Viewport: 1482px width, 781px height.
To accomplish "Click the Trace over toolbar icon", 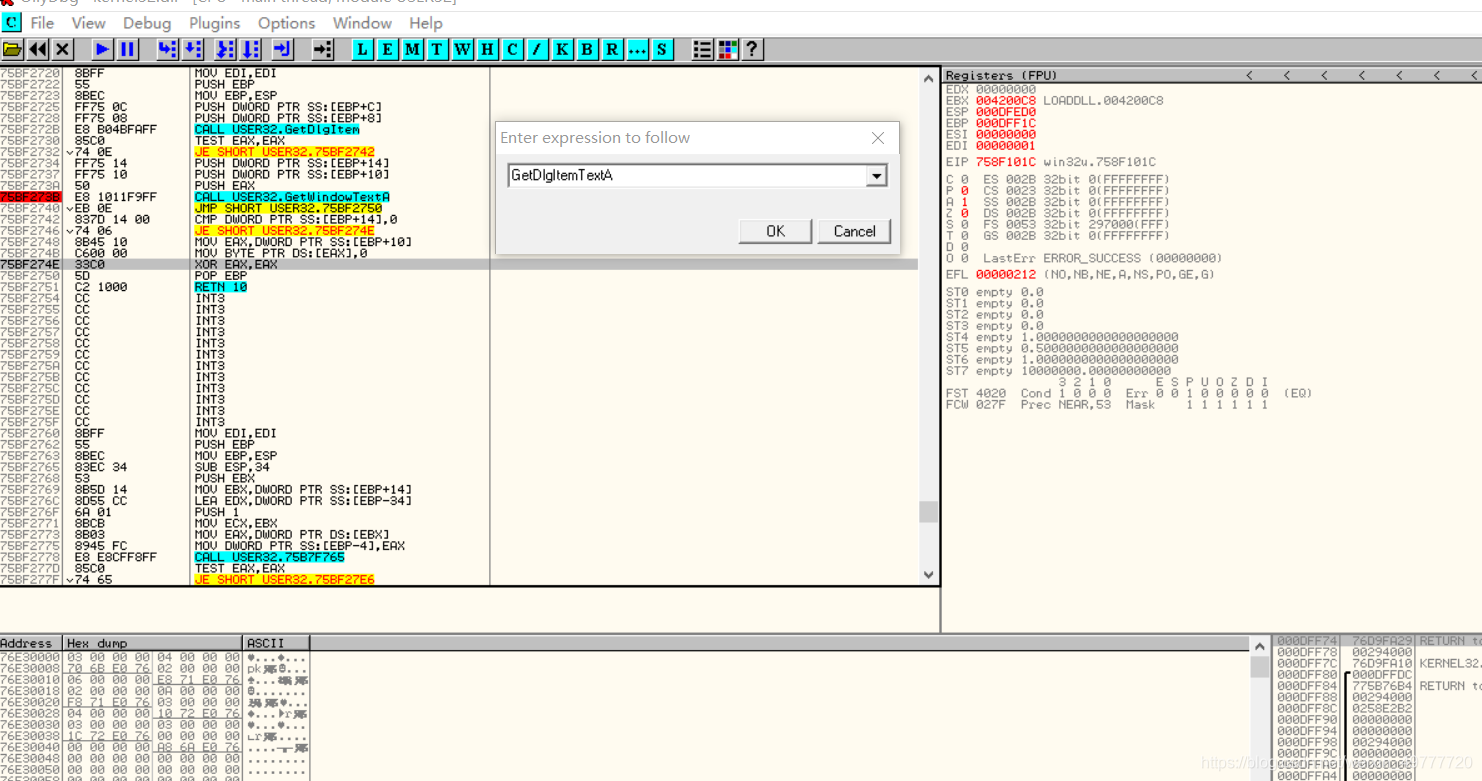I will 250,49.
